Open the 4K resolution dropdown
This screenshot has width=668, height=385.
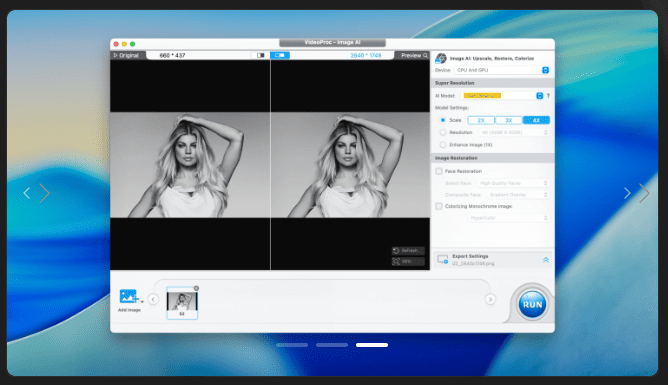point(514,132)
